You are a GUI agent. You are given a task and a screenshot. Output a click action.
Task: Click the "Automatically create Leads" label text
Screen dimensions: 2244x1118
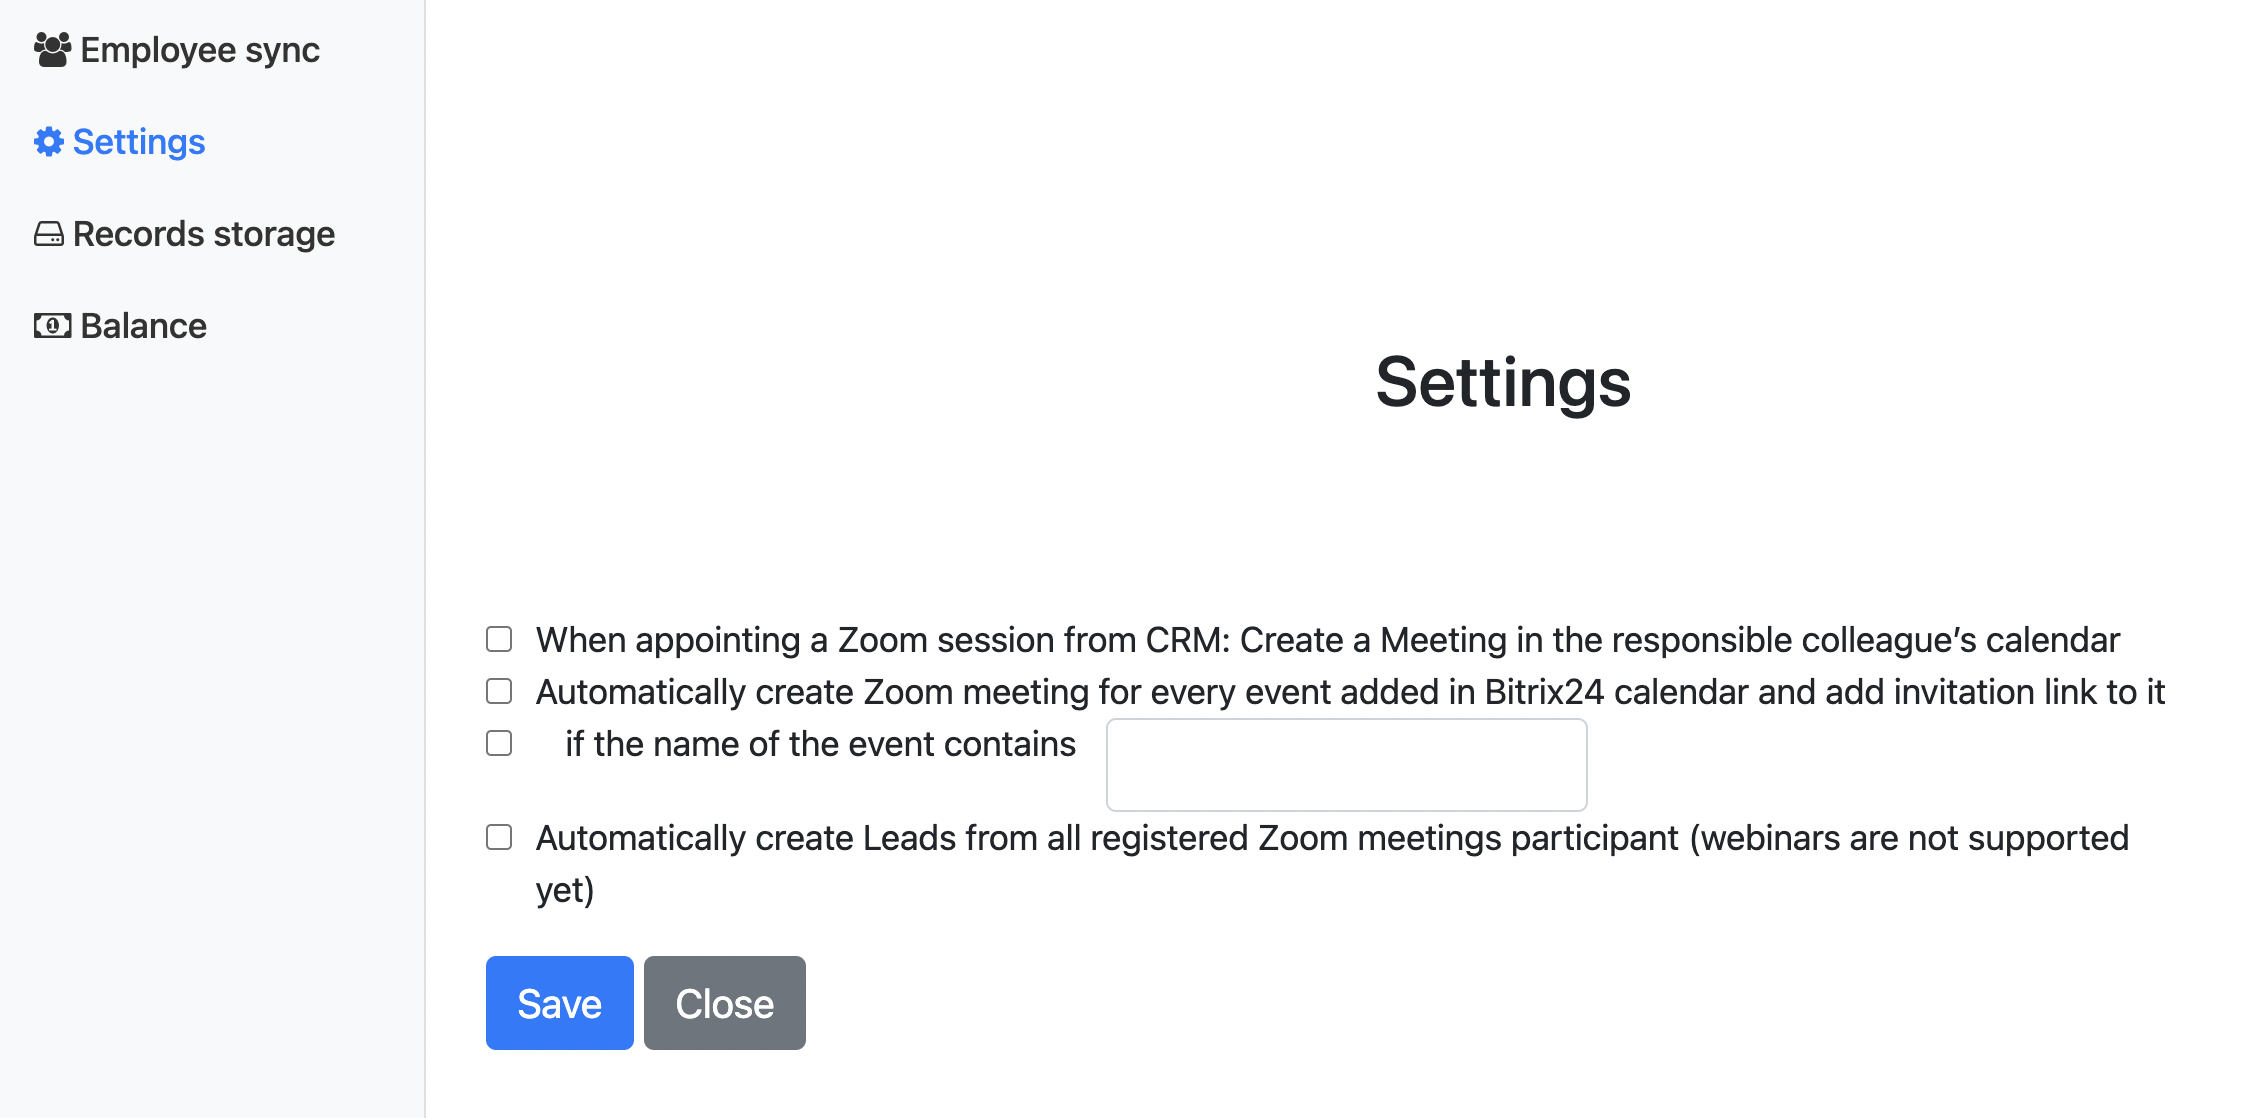[1332, 838]
